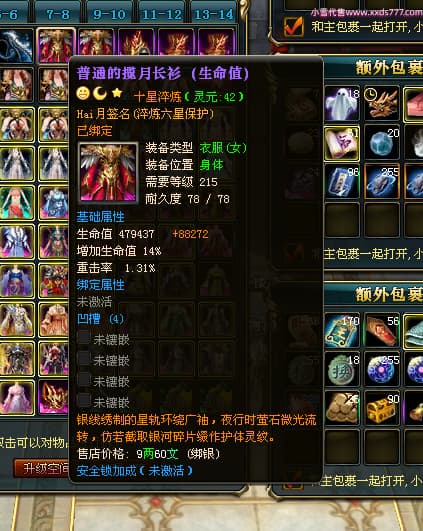The width and height of the screenshot is (423, 531).
Task: Select the purple swirl orb with count 255
Action: point(382,369)
